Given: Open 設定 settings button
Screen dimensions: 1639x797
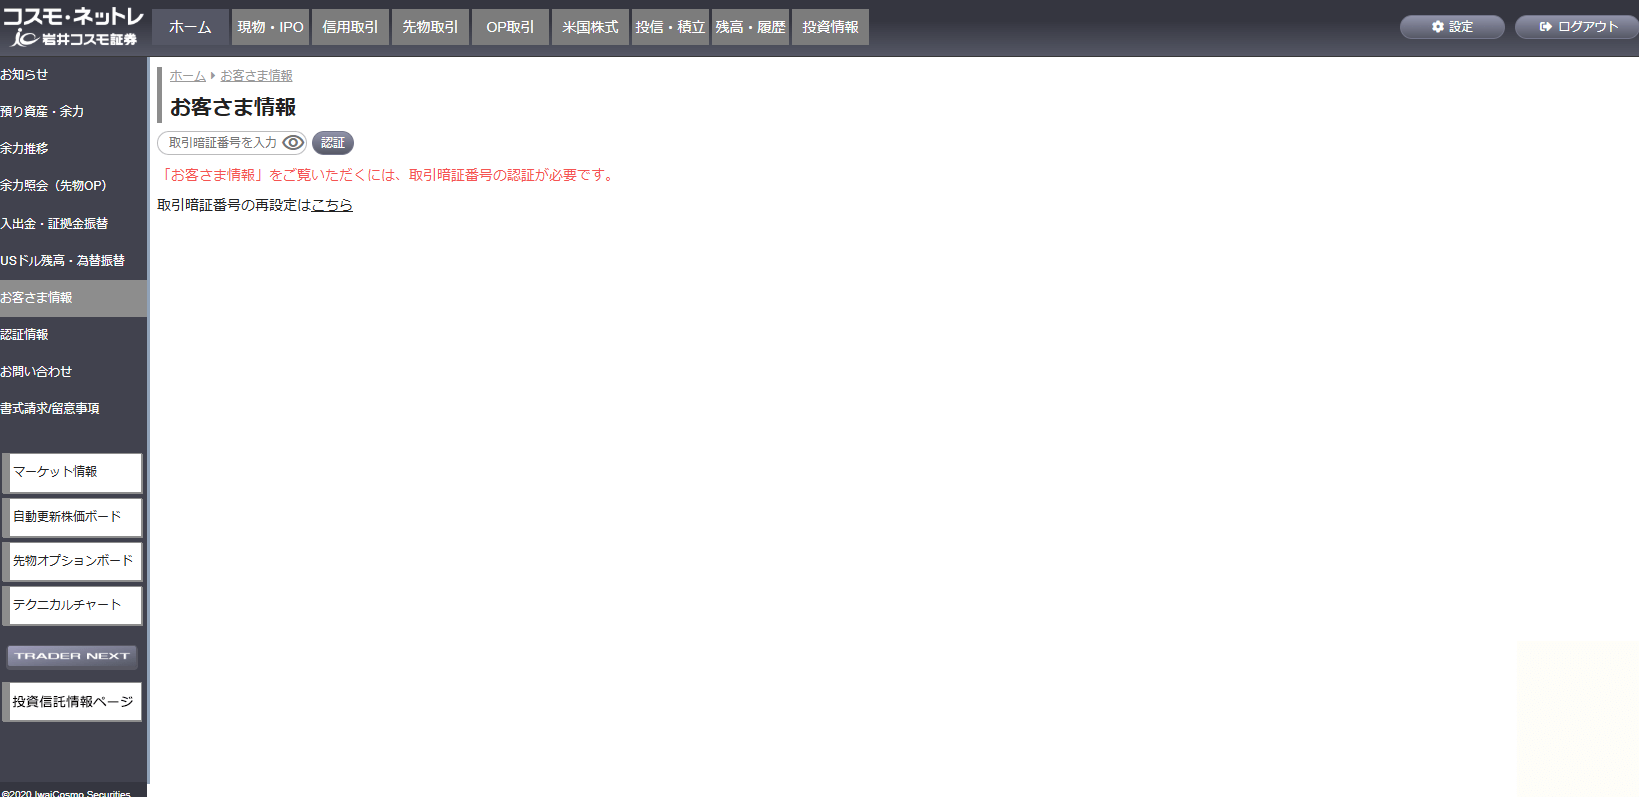Looking at the screenshot, I should (1452, 27).
